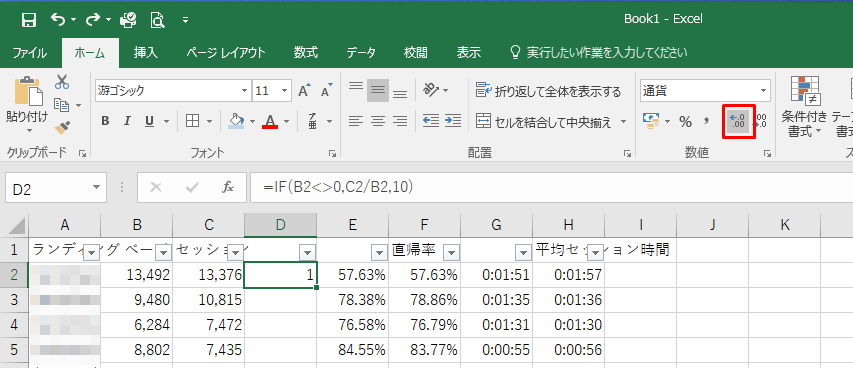
Task: Open the font name 游ゴシック dropdown
Action: (x=244, y=90)
